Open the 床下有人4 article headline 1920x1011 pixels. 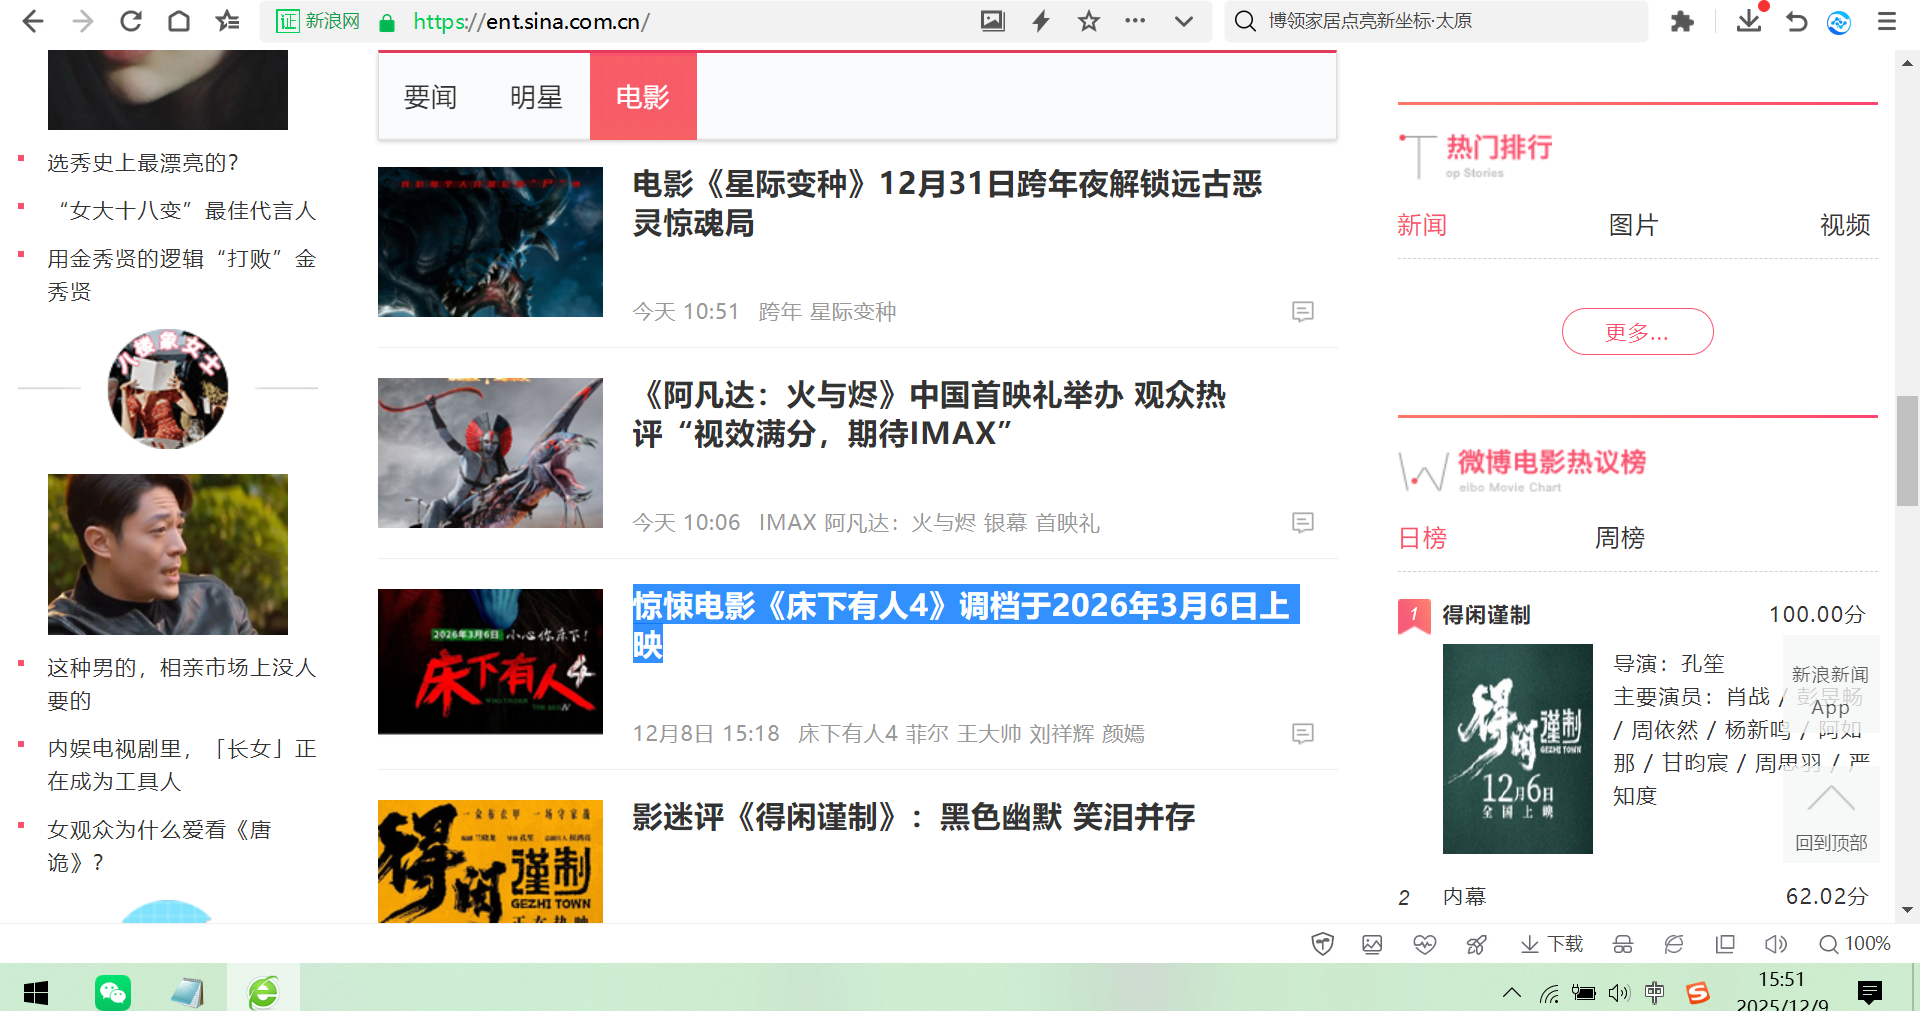pyautogui.click(x=965, y=625)
